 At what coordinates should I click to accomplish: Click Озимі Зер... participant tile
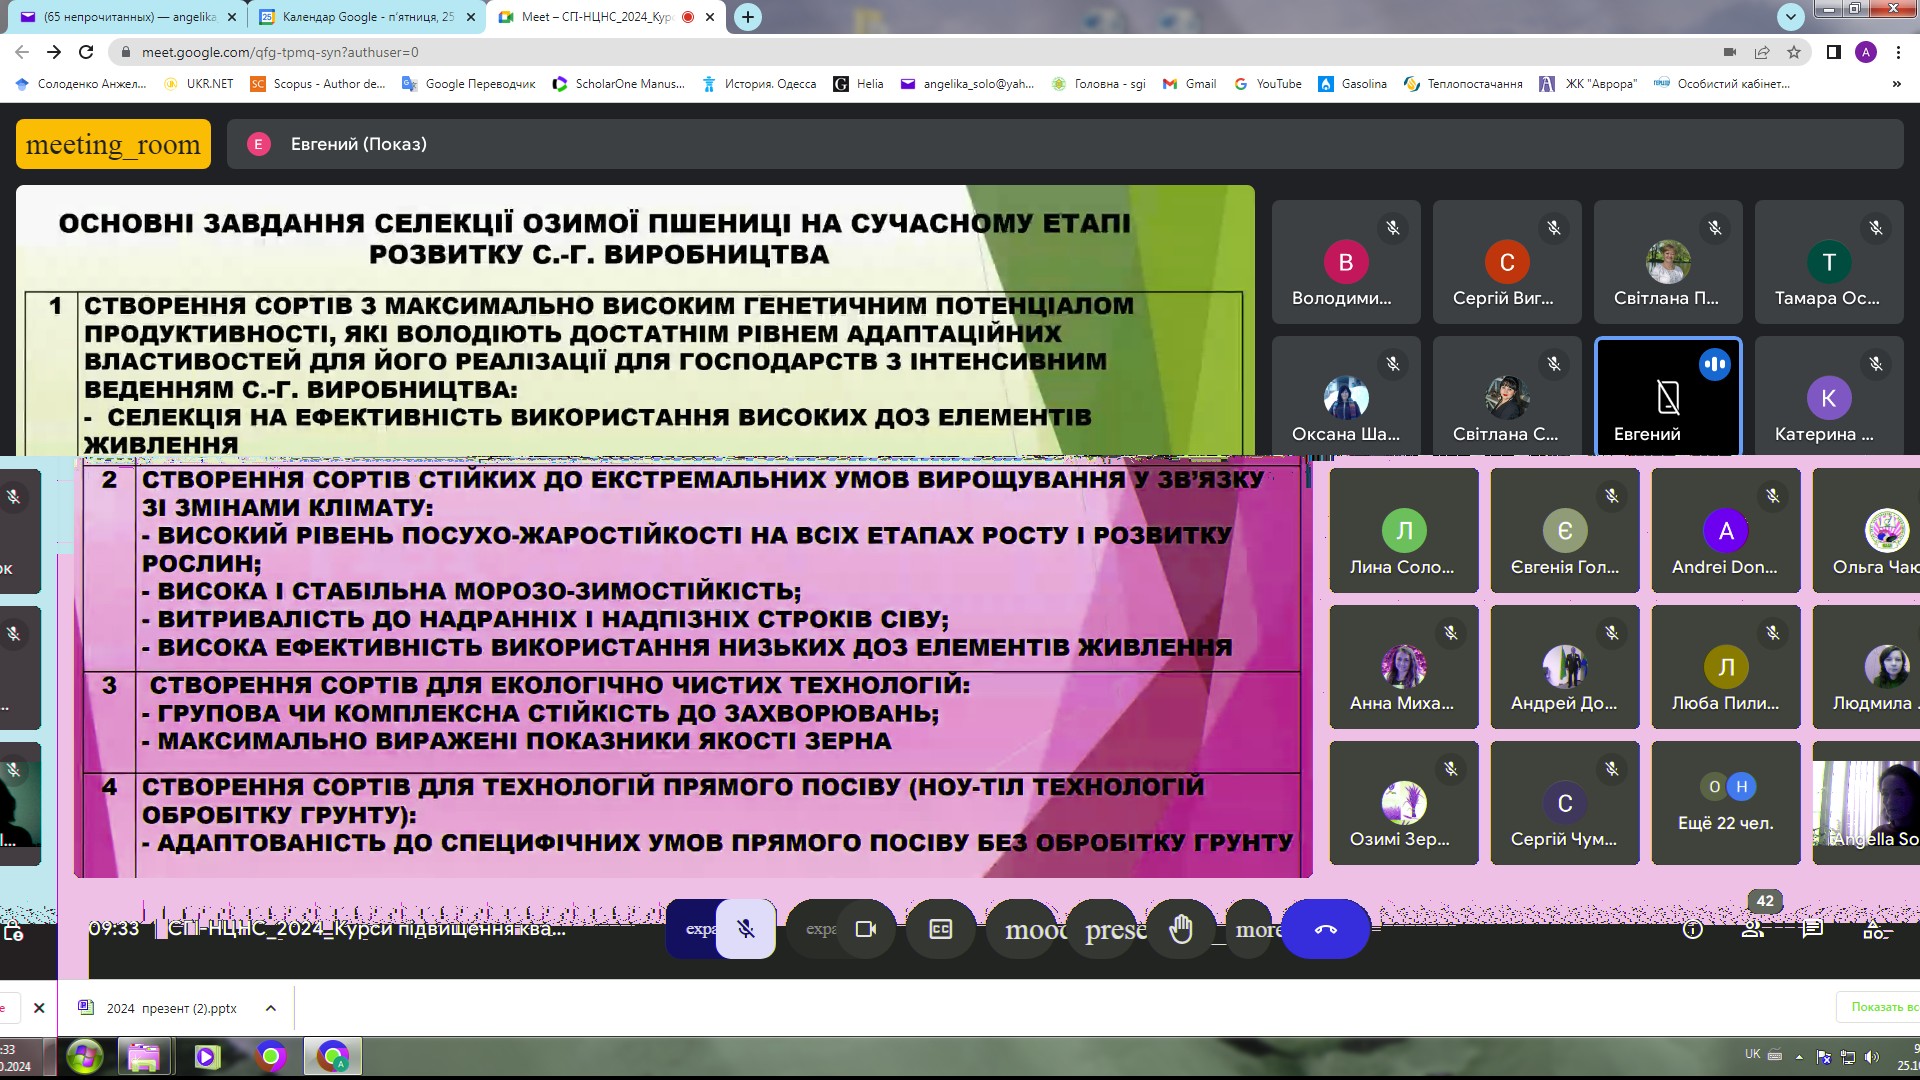pyautogui.click(x=1404, y=802)
